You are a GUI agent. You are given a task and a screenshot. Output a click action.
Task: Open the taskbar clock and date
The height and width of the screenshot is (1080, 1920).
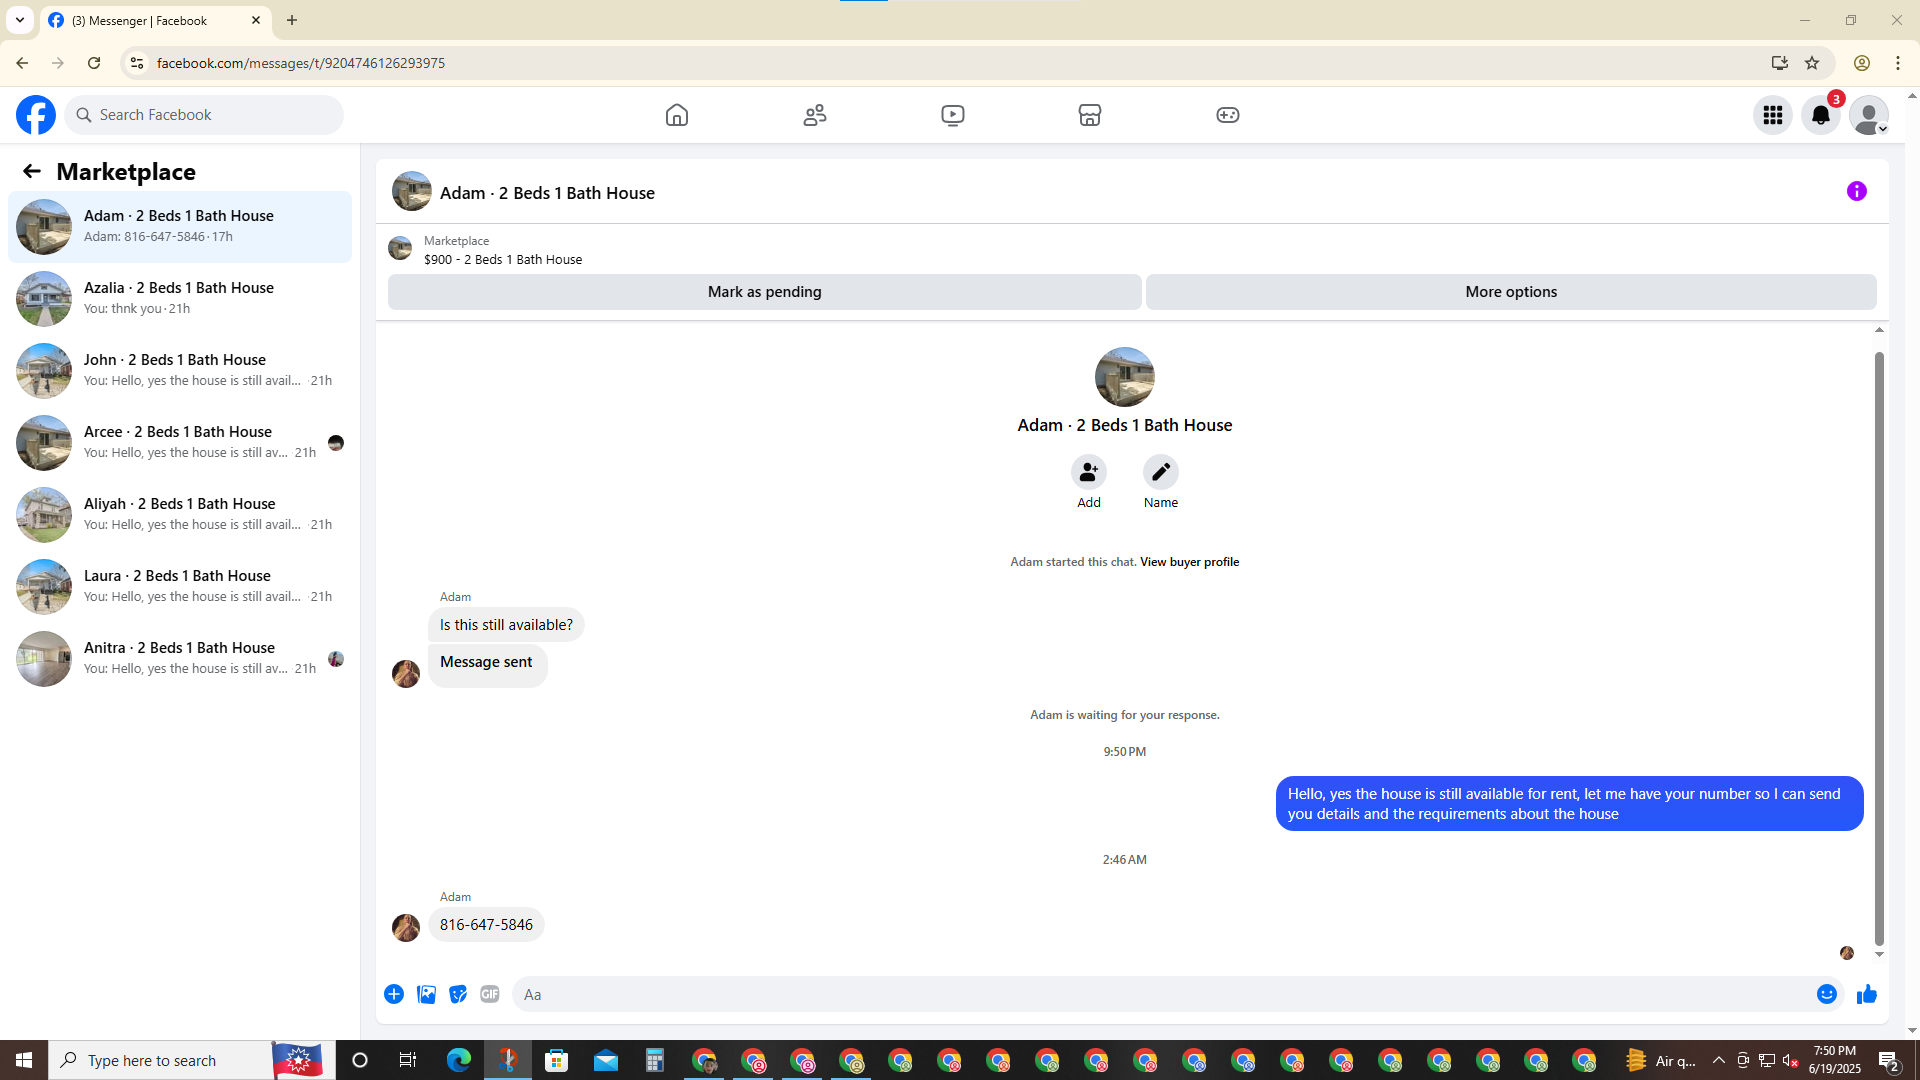(x=1835, y=1060)
